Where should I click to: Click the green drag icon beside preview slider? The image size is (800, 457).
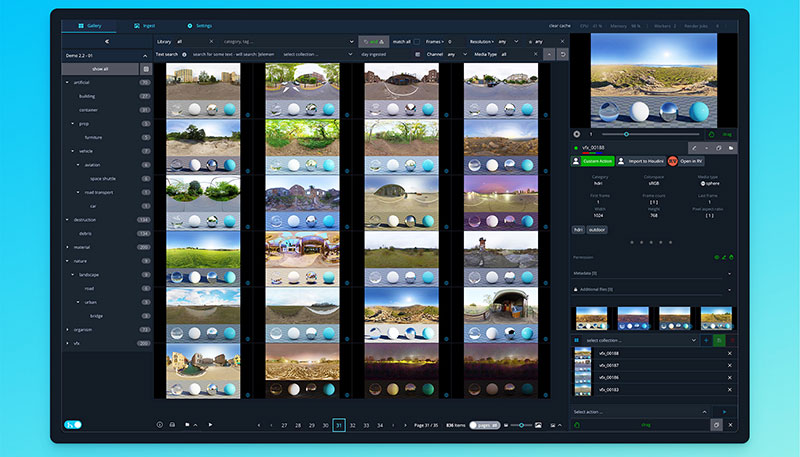coord(712,135)
